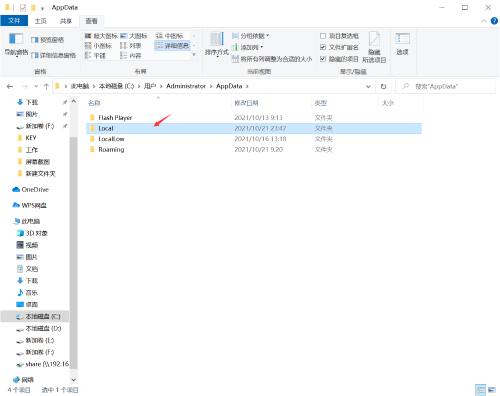Open 桌面 in the sidebar
The image size is (500, 396).
(27, 304)
